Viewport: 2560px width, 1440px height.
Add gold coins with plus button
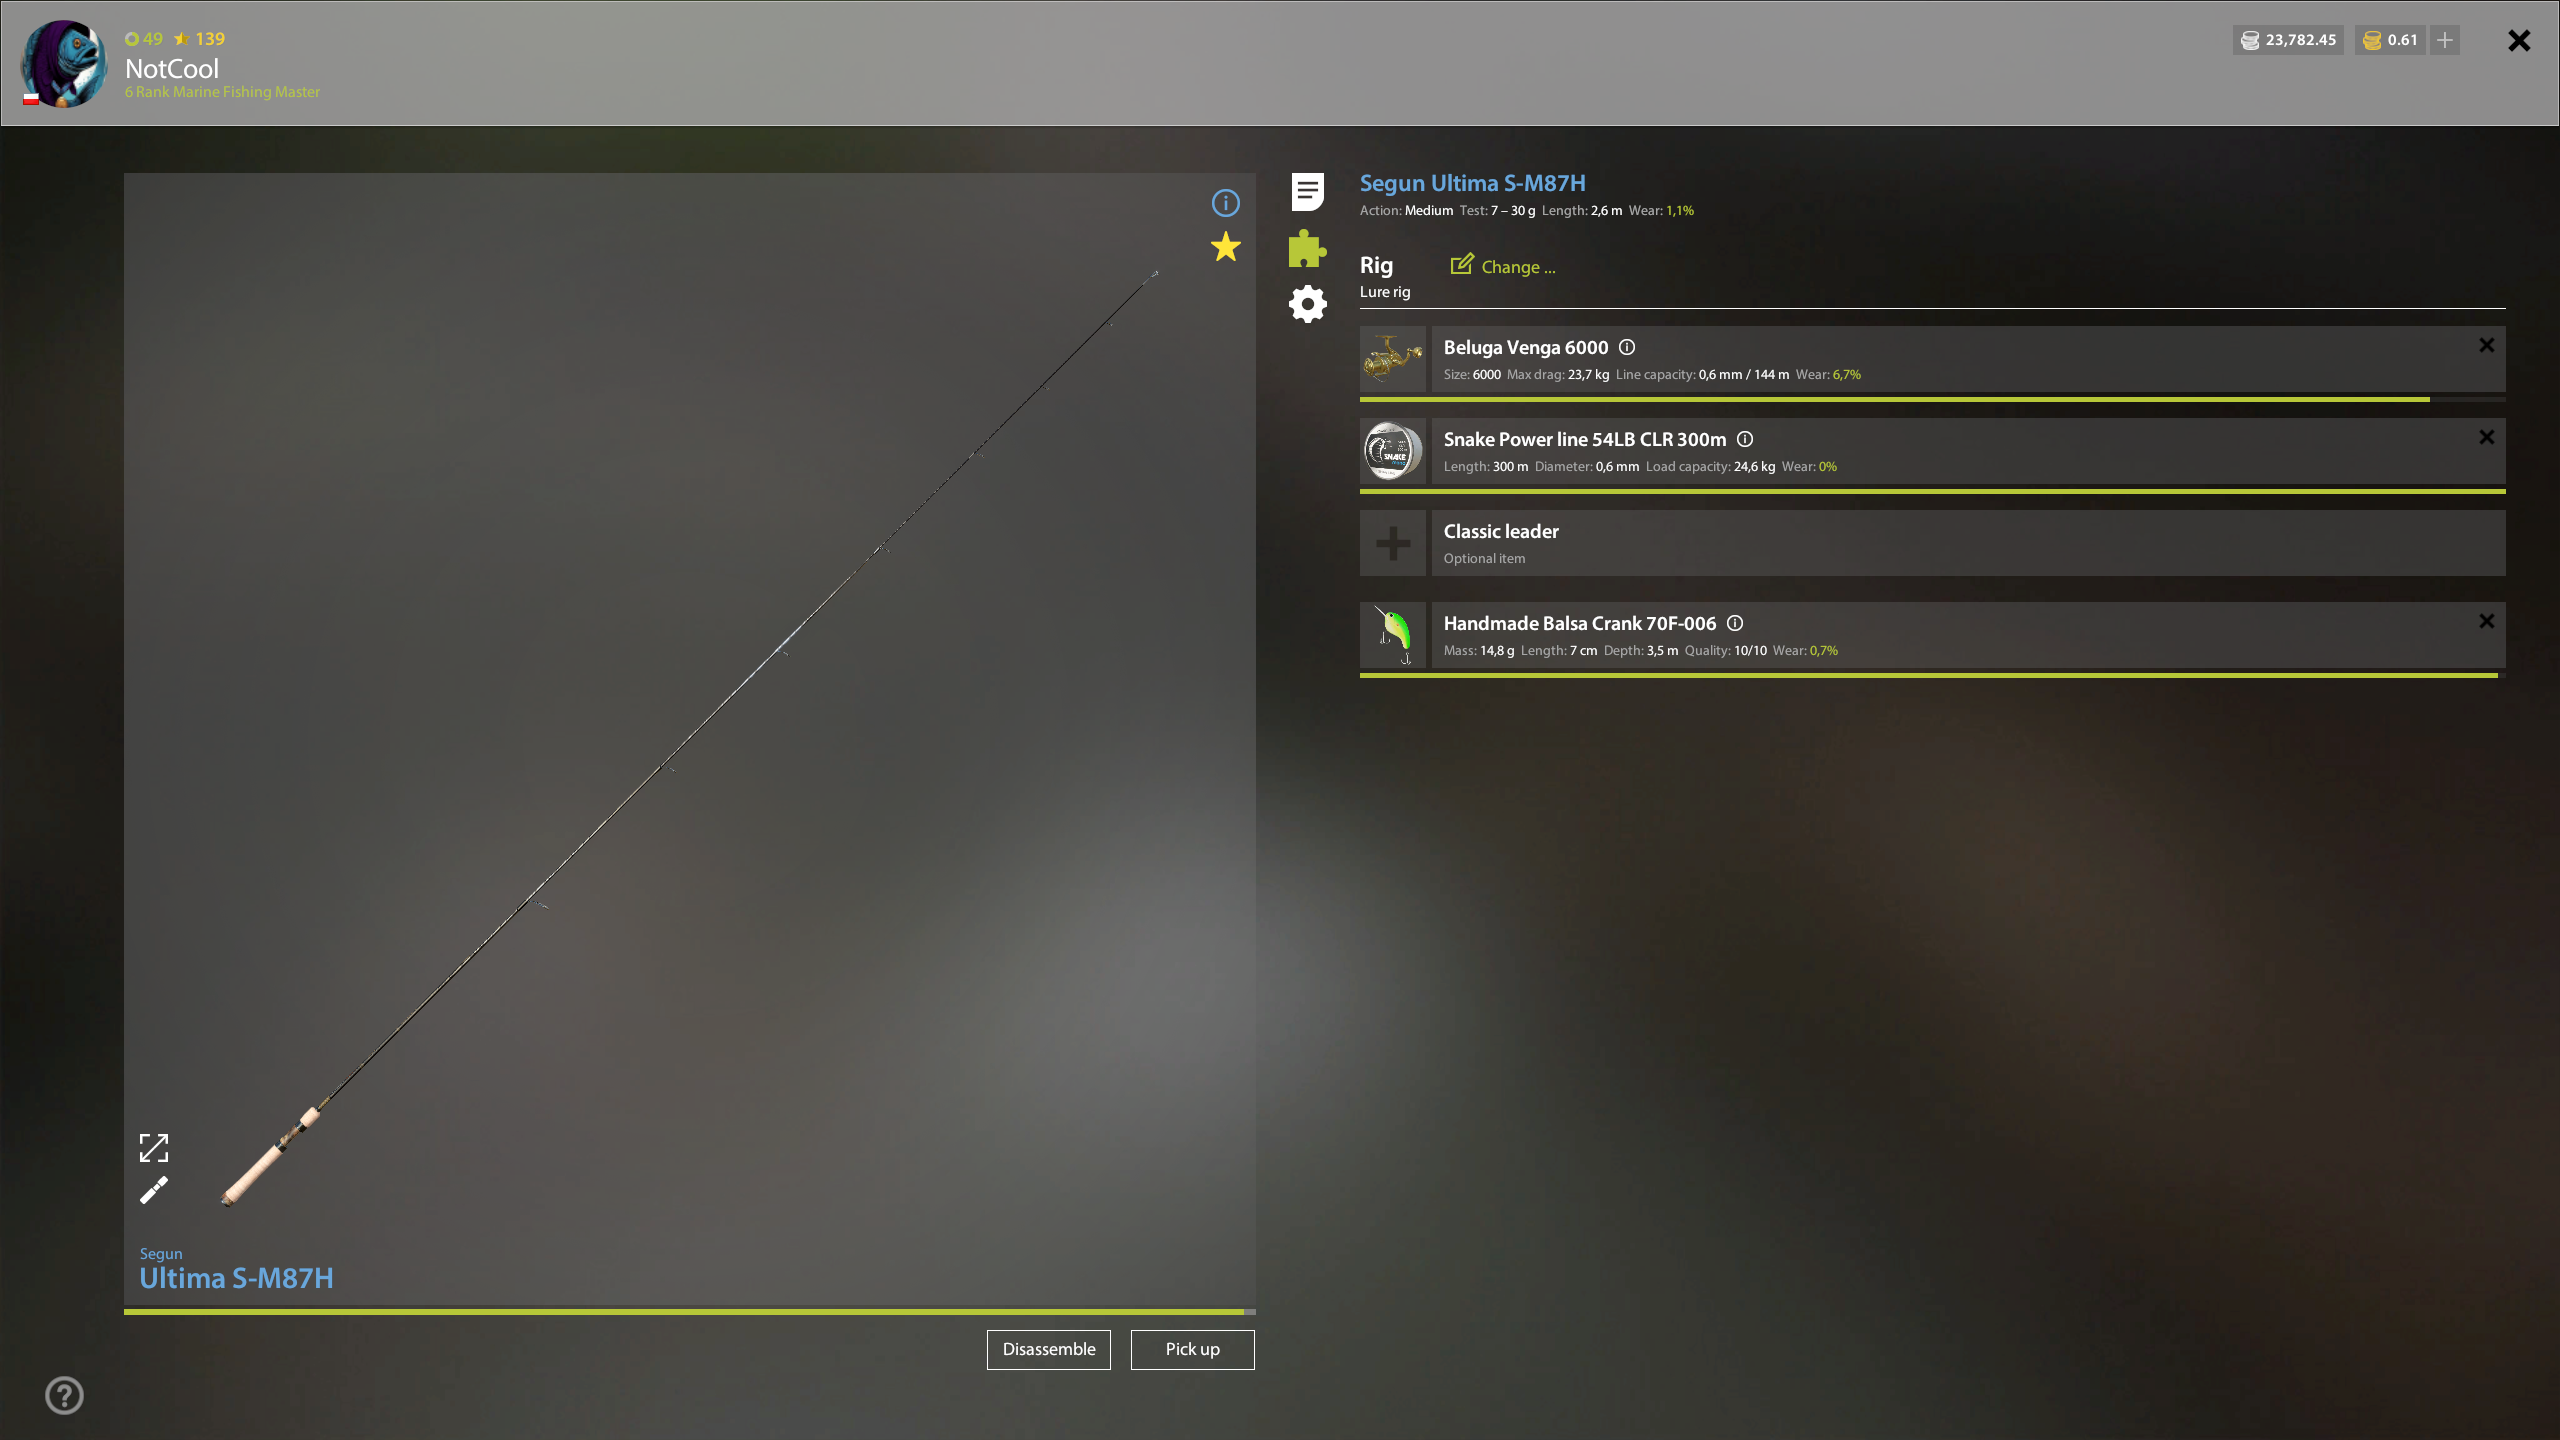tap(2445, 40)
